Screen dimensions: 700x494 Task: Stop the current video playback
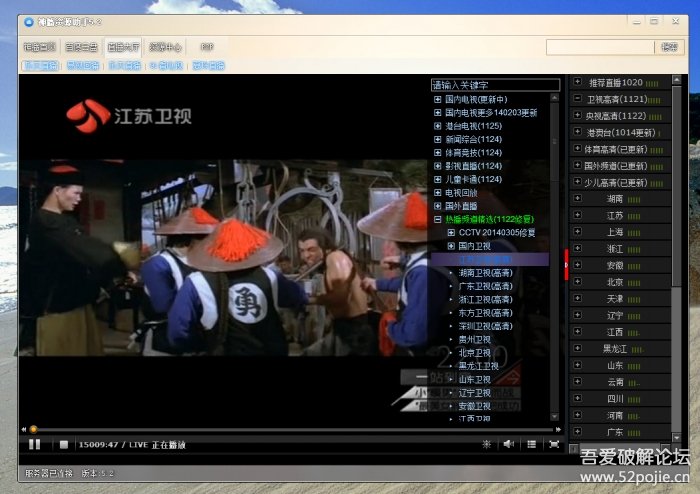63,444
